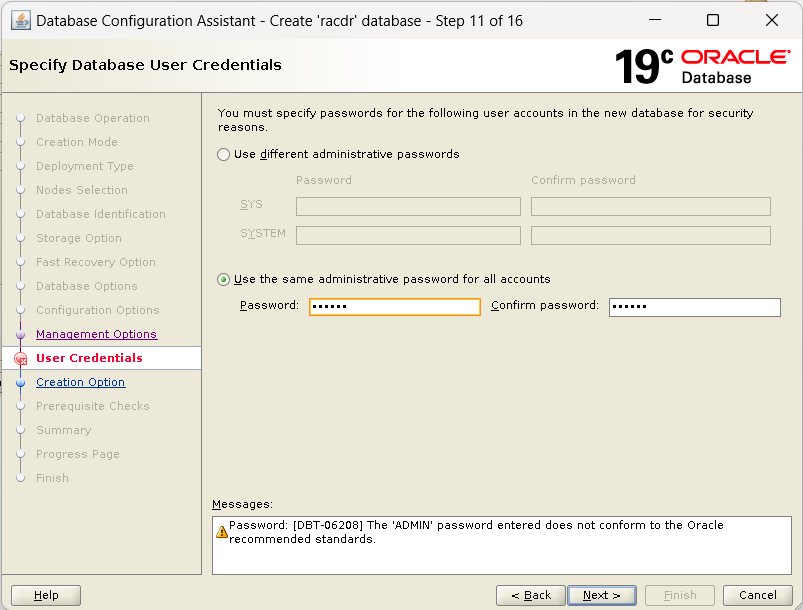Select Use different administrative passwords option

(223, 154)
